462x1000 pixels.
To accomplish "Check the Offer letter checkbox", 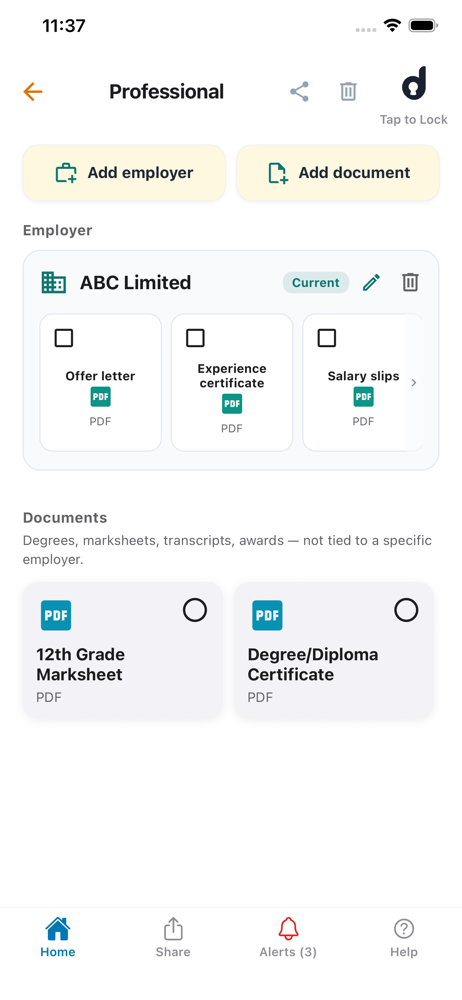I will 64,338.
